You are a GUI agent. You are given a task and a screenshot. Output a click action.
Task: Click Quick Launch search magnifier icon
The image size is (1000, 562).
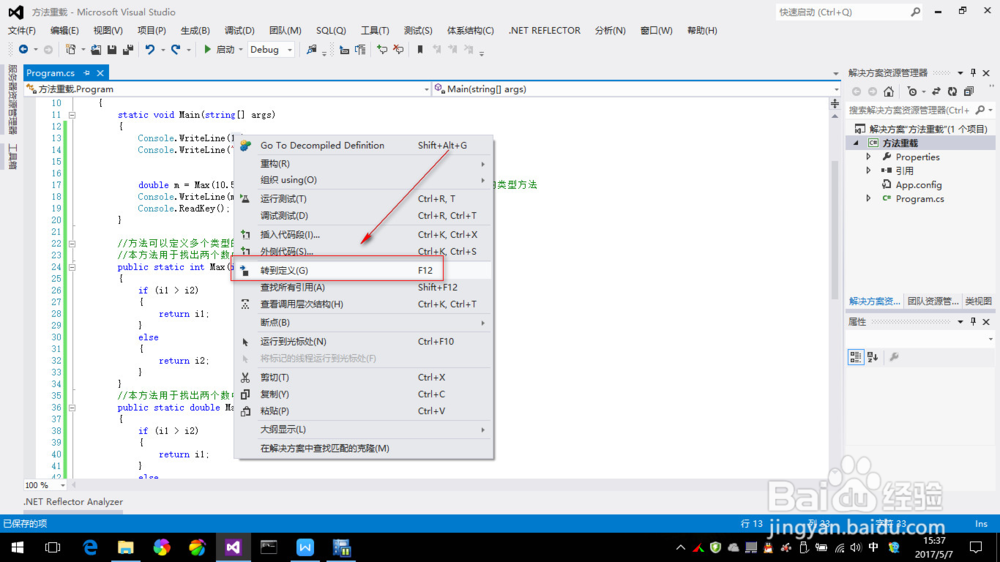[x=915, y=12]
